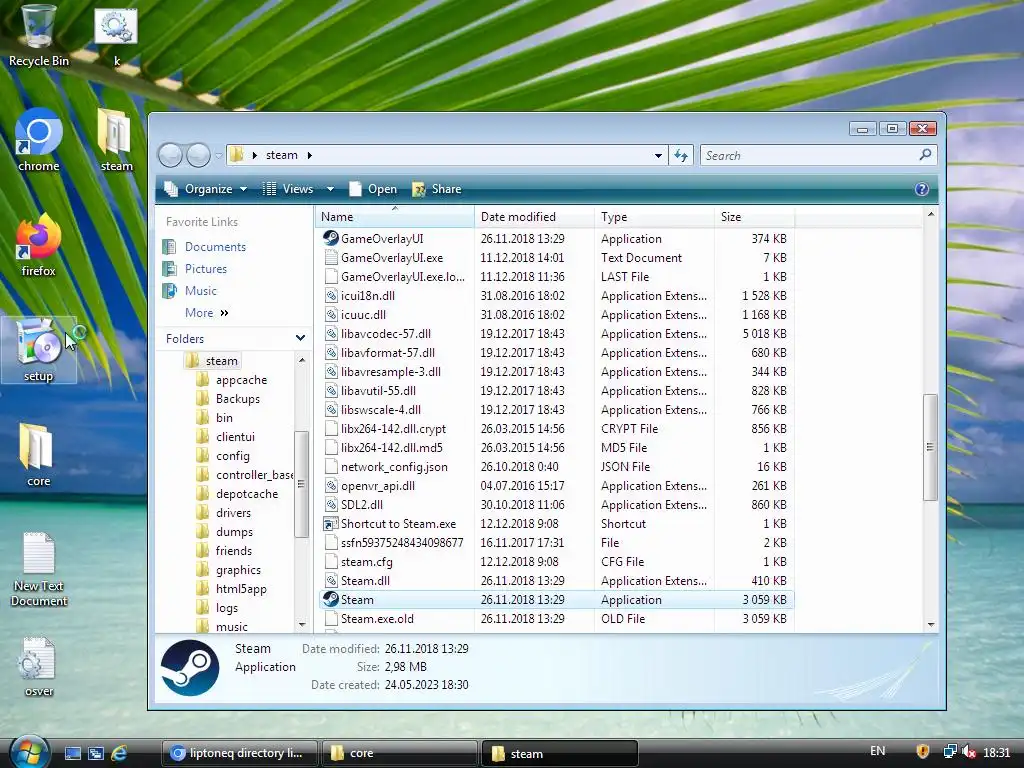Click Show Desktop in quick launch

pyautogui.click(x=73, y=753)
